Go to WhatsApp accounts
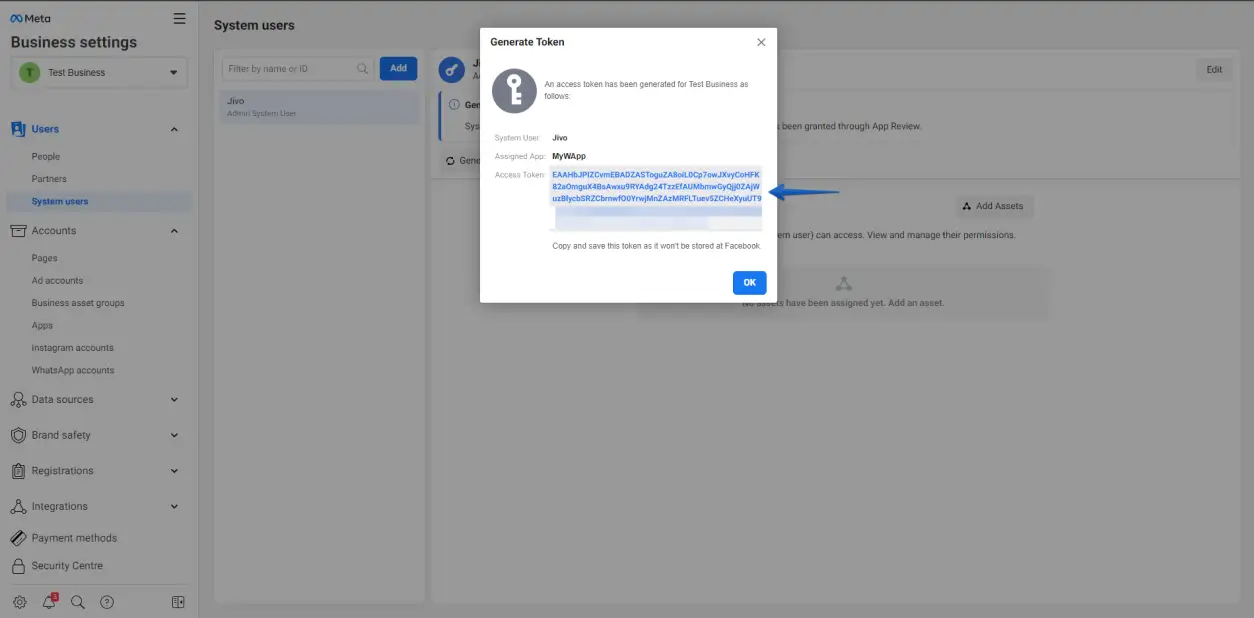This screenshot has width=1254, height=618. click(x=73, y=370)
